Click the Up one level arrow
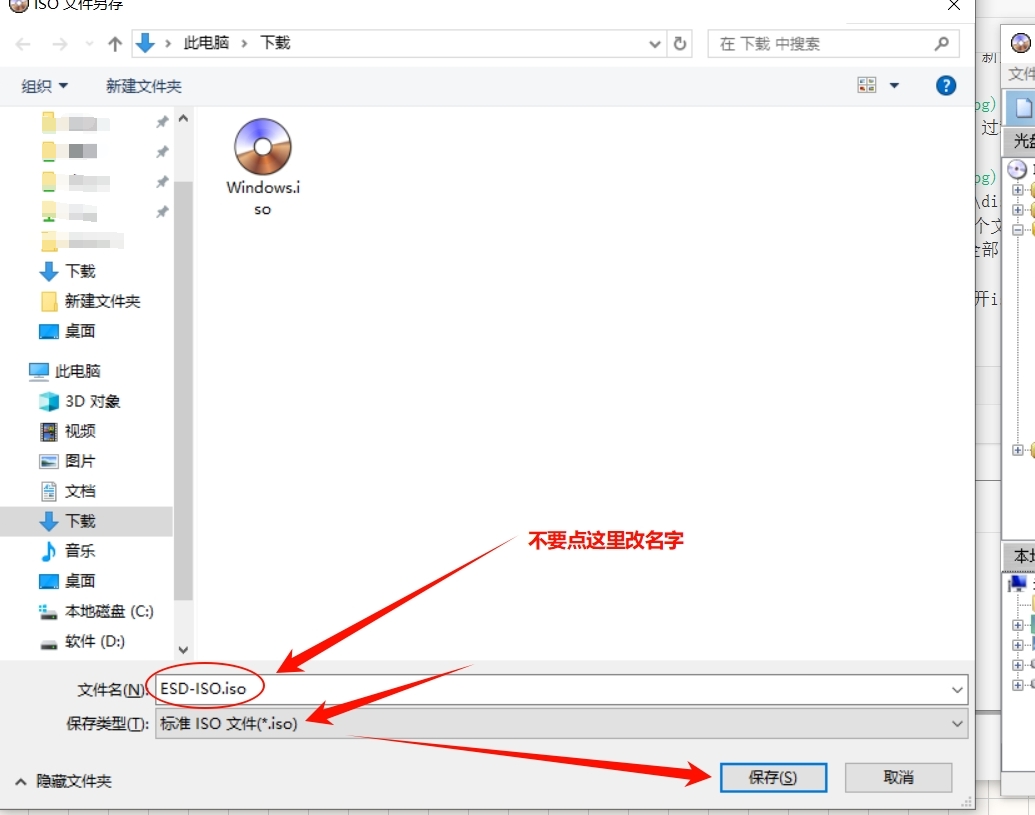 click(x=115, y=44)
